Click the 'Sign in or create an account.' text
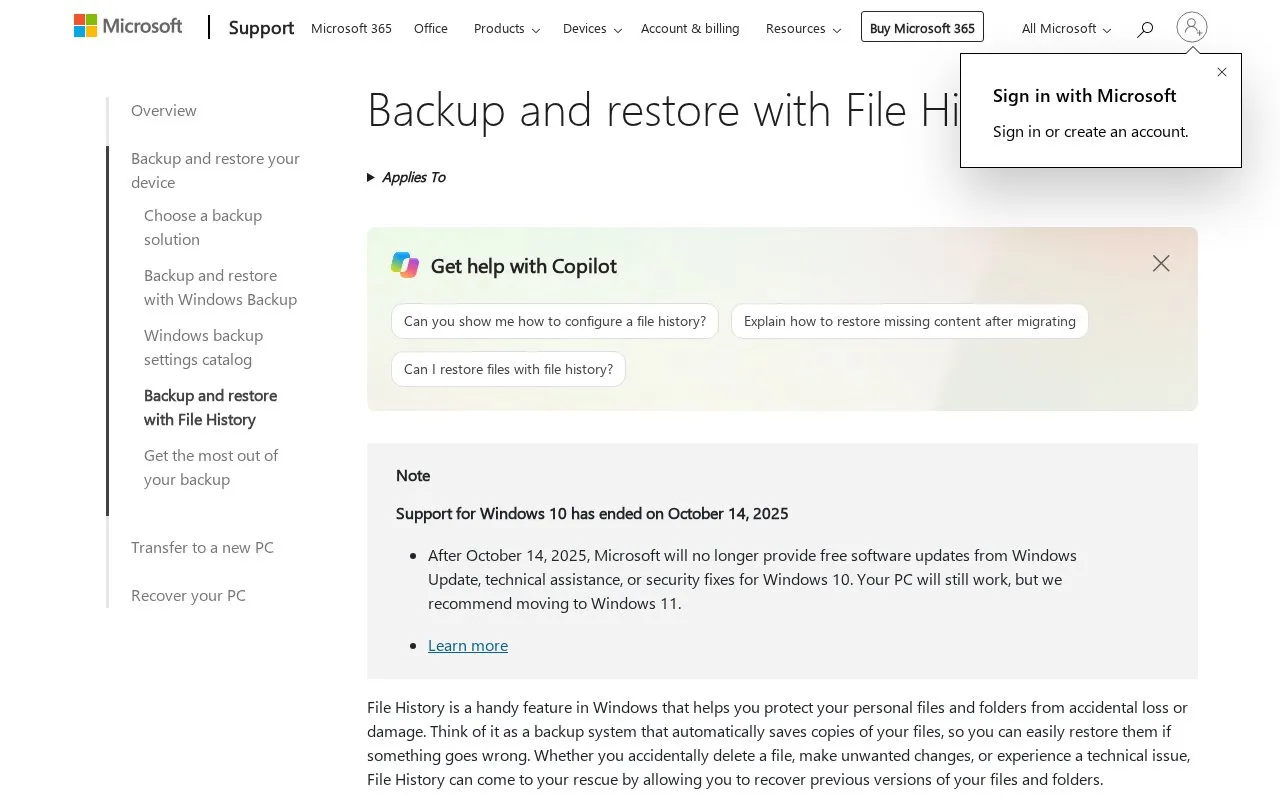 1090,131
